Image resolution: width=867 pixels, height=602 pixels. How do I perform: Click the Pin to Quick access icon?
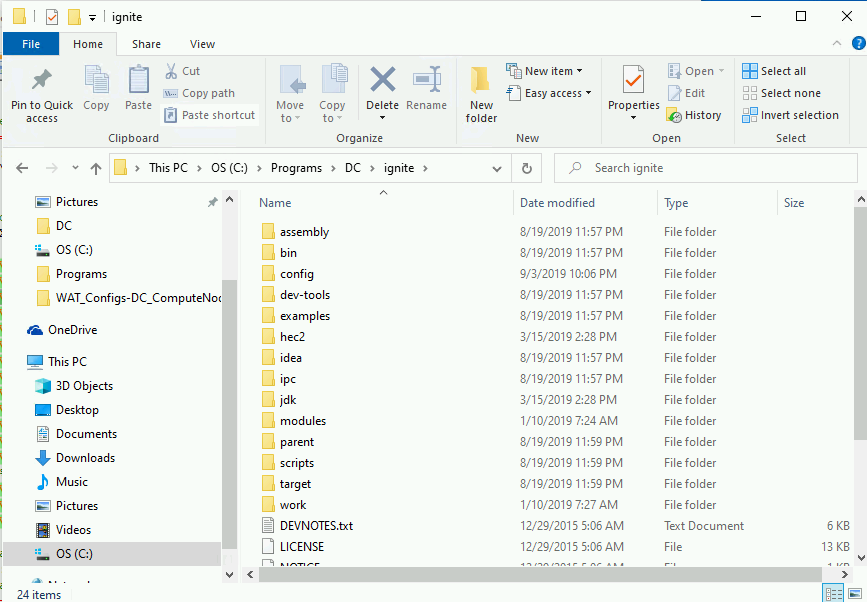pos(41,80)
